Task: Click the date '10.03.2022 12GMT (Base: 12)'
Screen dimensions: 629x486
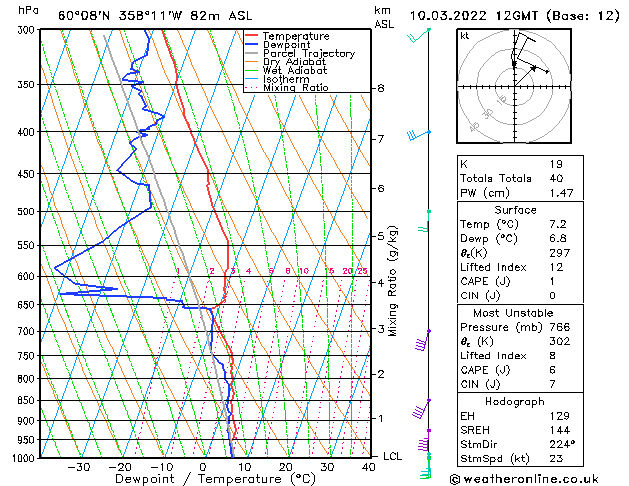Action: pyautogui.click(x=515, y=16)
